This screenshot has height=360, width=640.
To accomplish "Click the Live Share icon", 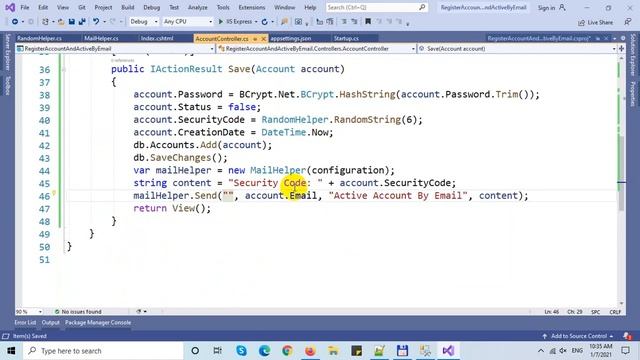I will pyautogui.click(x=581, y=23).
